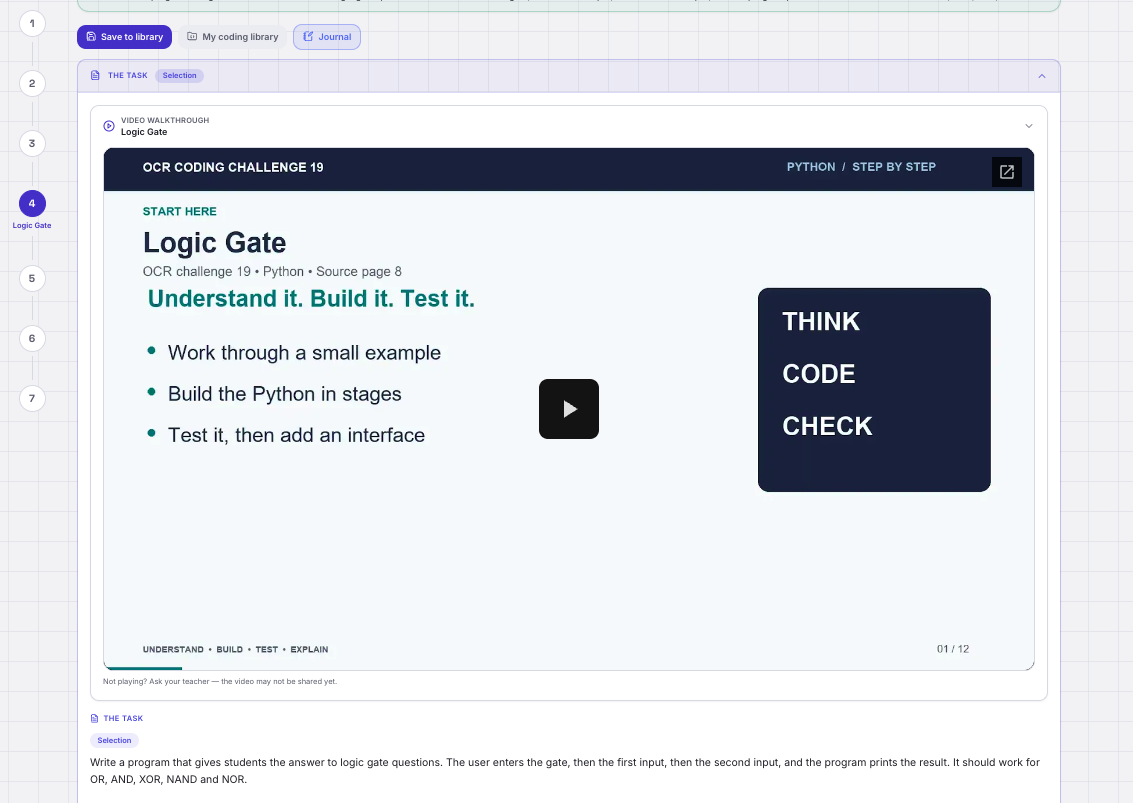Go to step 6 in sidebar
The image size is (1133, 803).
click(32, 339)
